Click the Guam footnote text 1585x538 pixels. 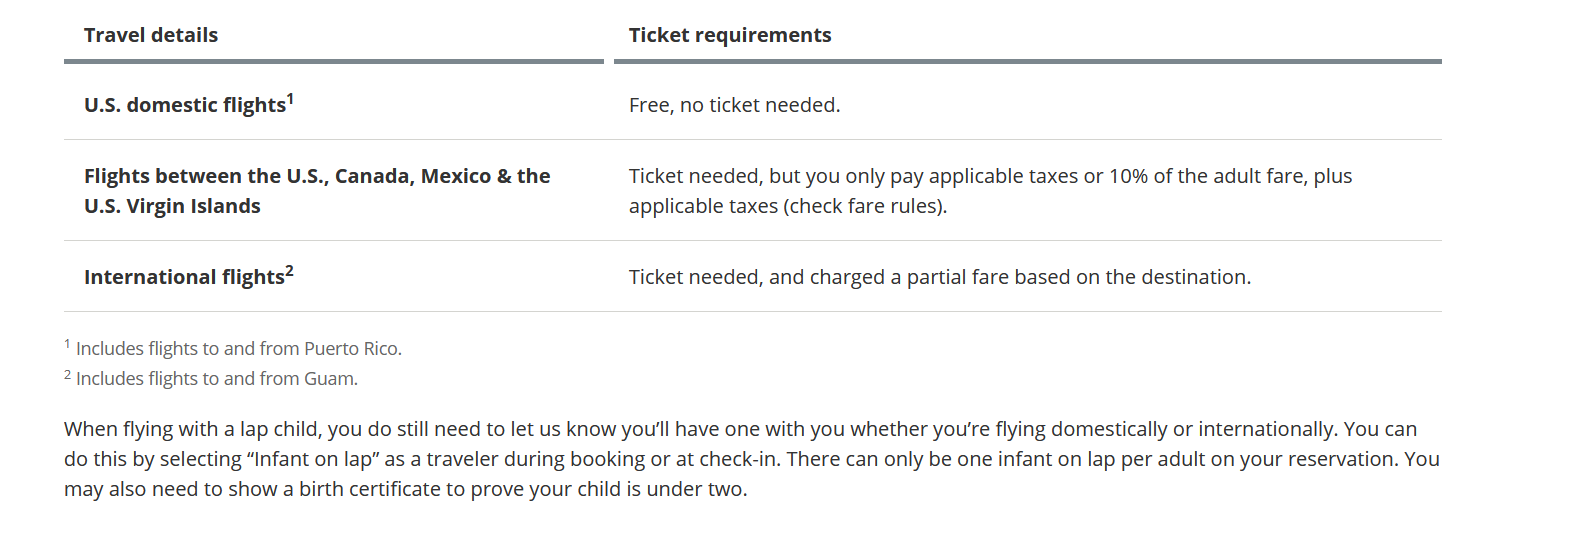[217, 378]
